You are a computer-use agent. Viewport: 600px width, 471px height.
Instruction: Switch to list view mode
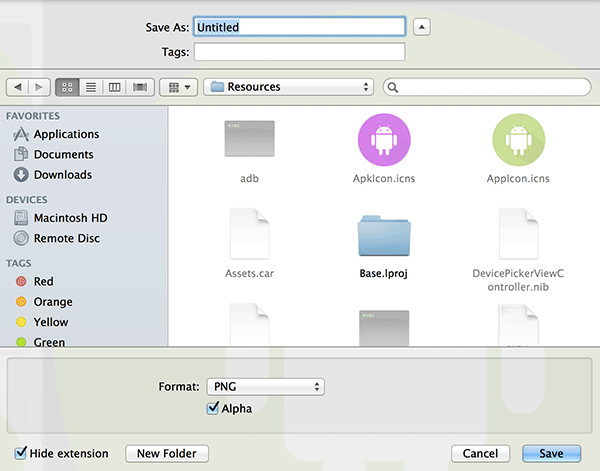click(91, 87)
